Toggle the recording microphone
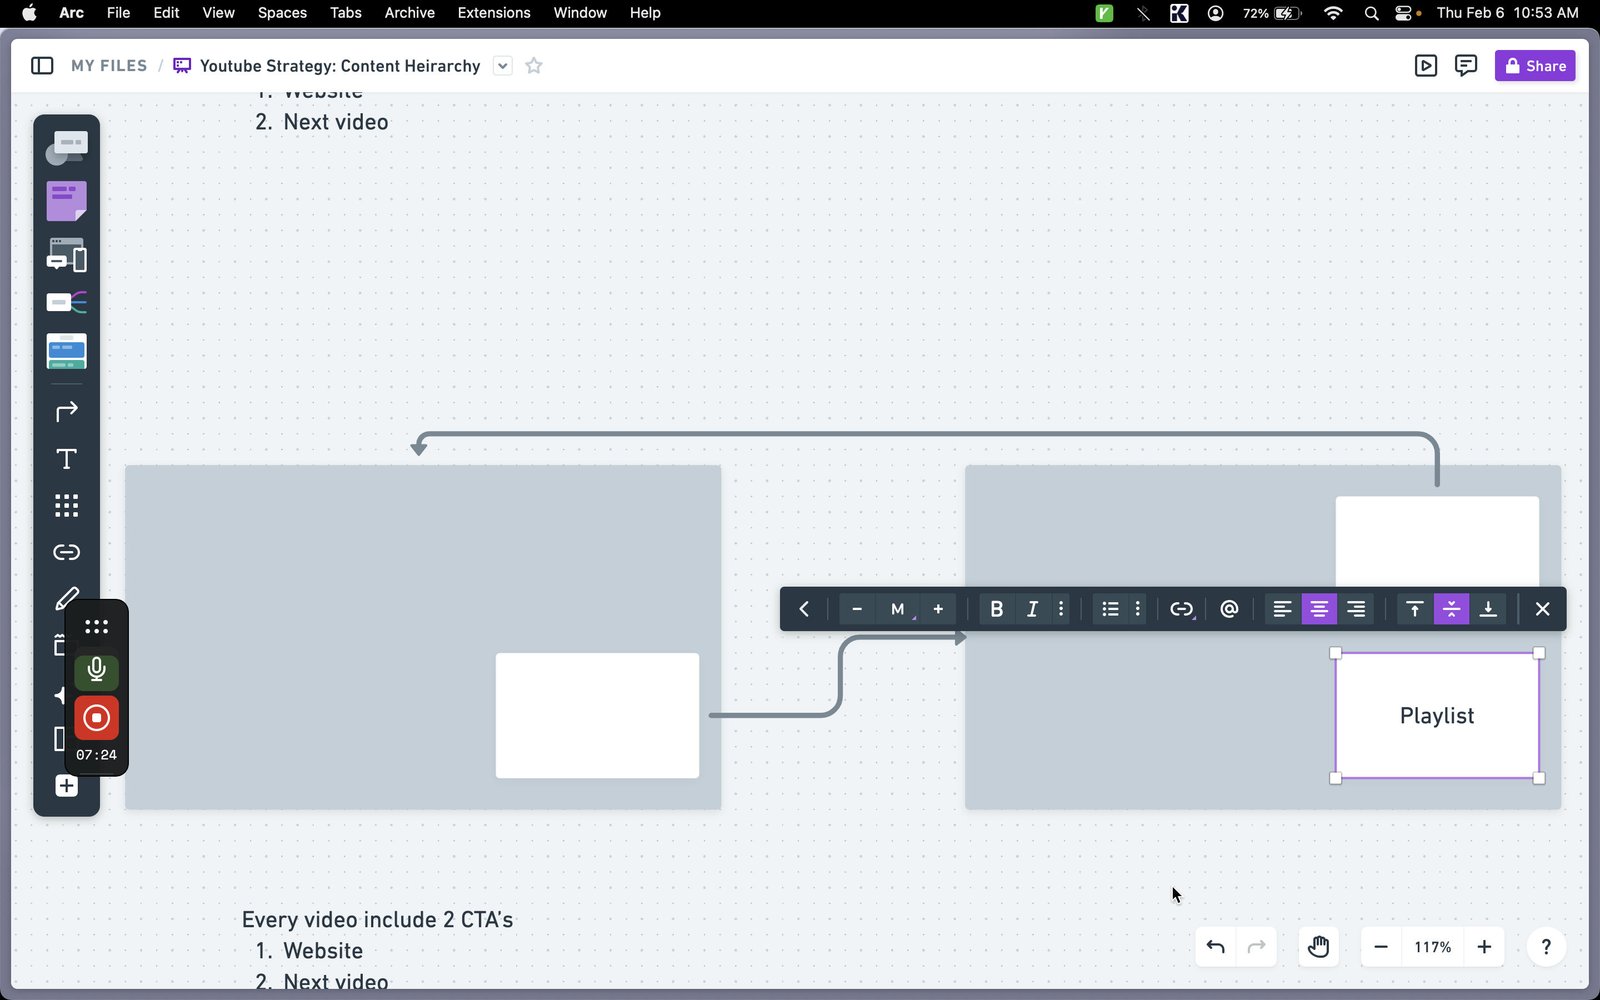The width and height of the screenshot is (1600, 1000). point(96,670)
